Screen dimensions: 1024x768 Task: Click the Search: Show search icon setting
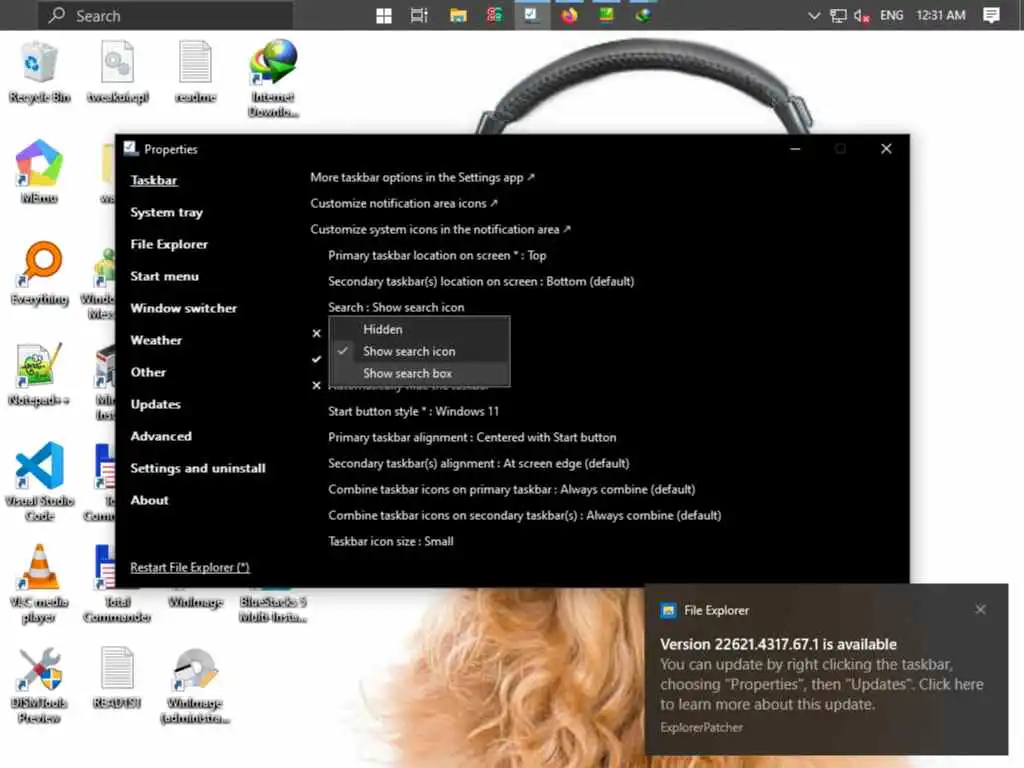(x=396, y=308)
